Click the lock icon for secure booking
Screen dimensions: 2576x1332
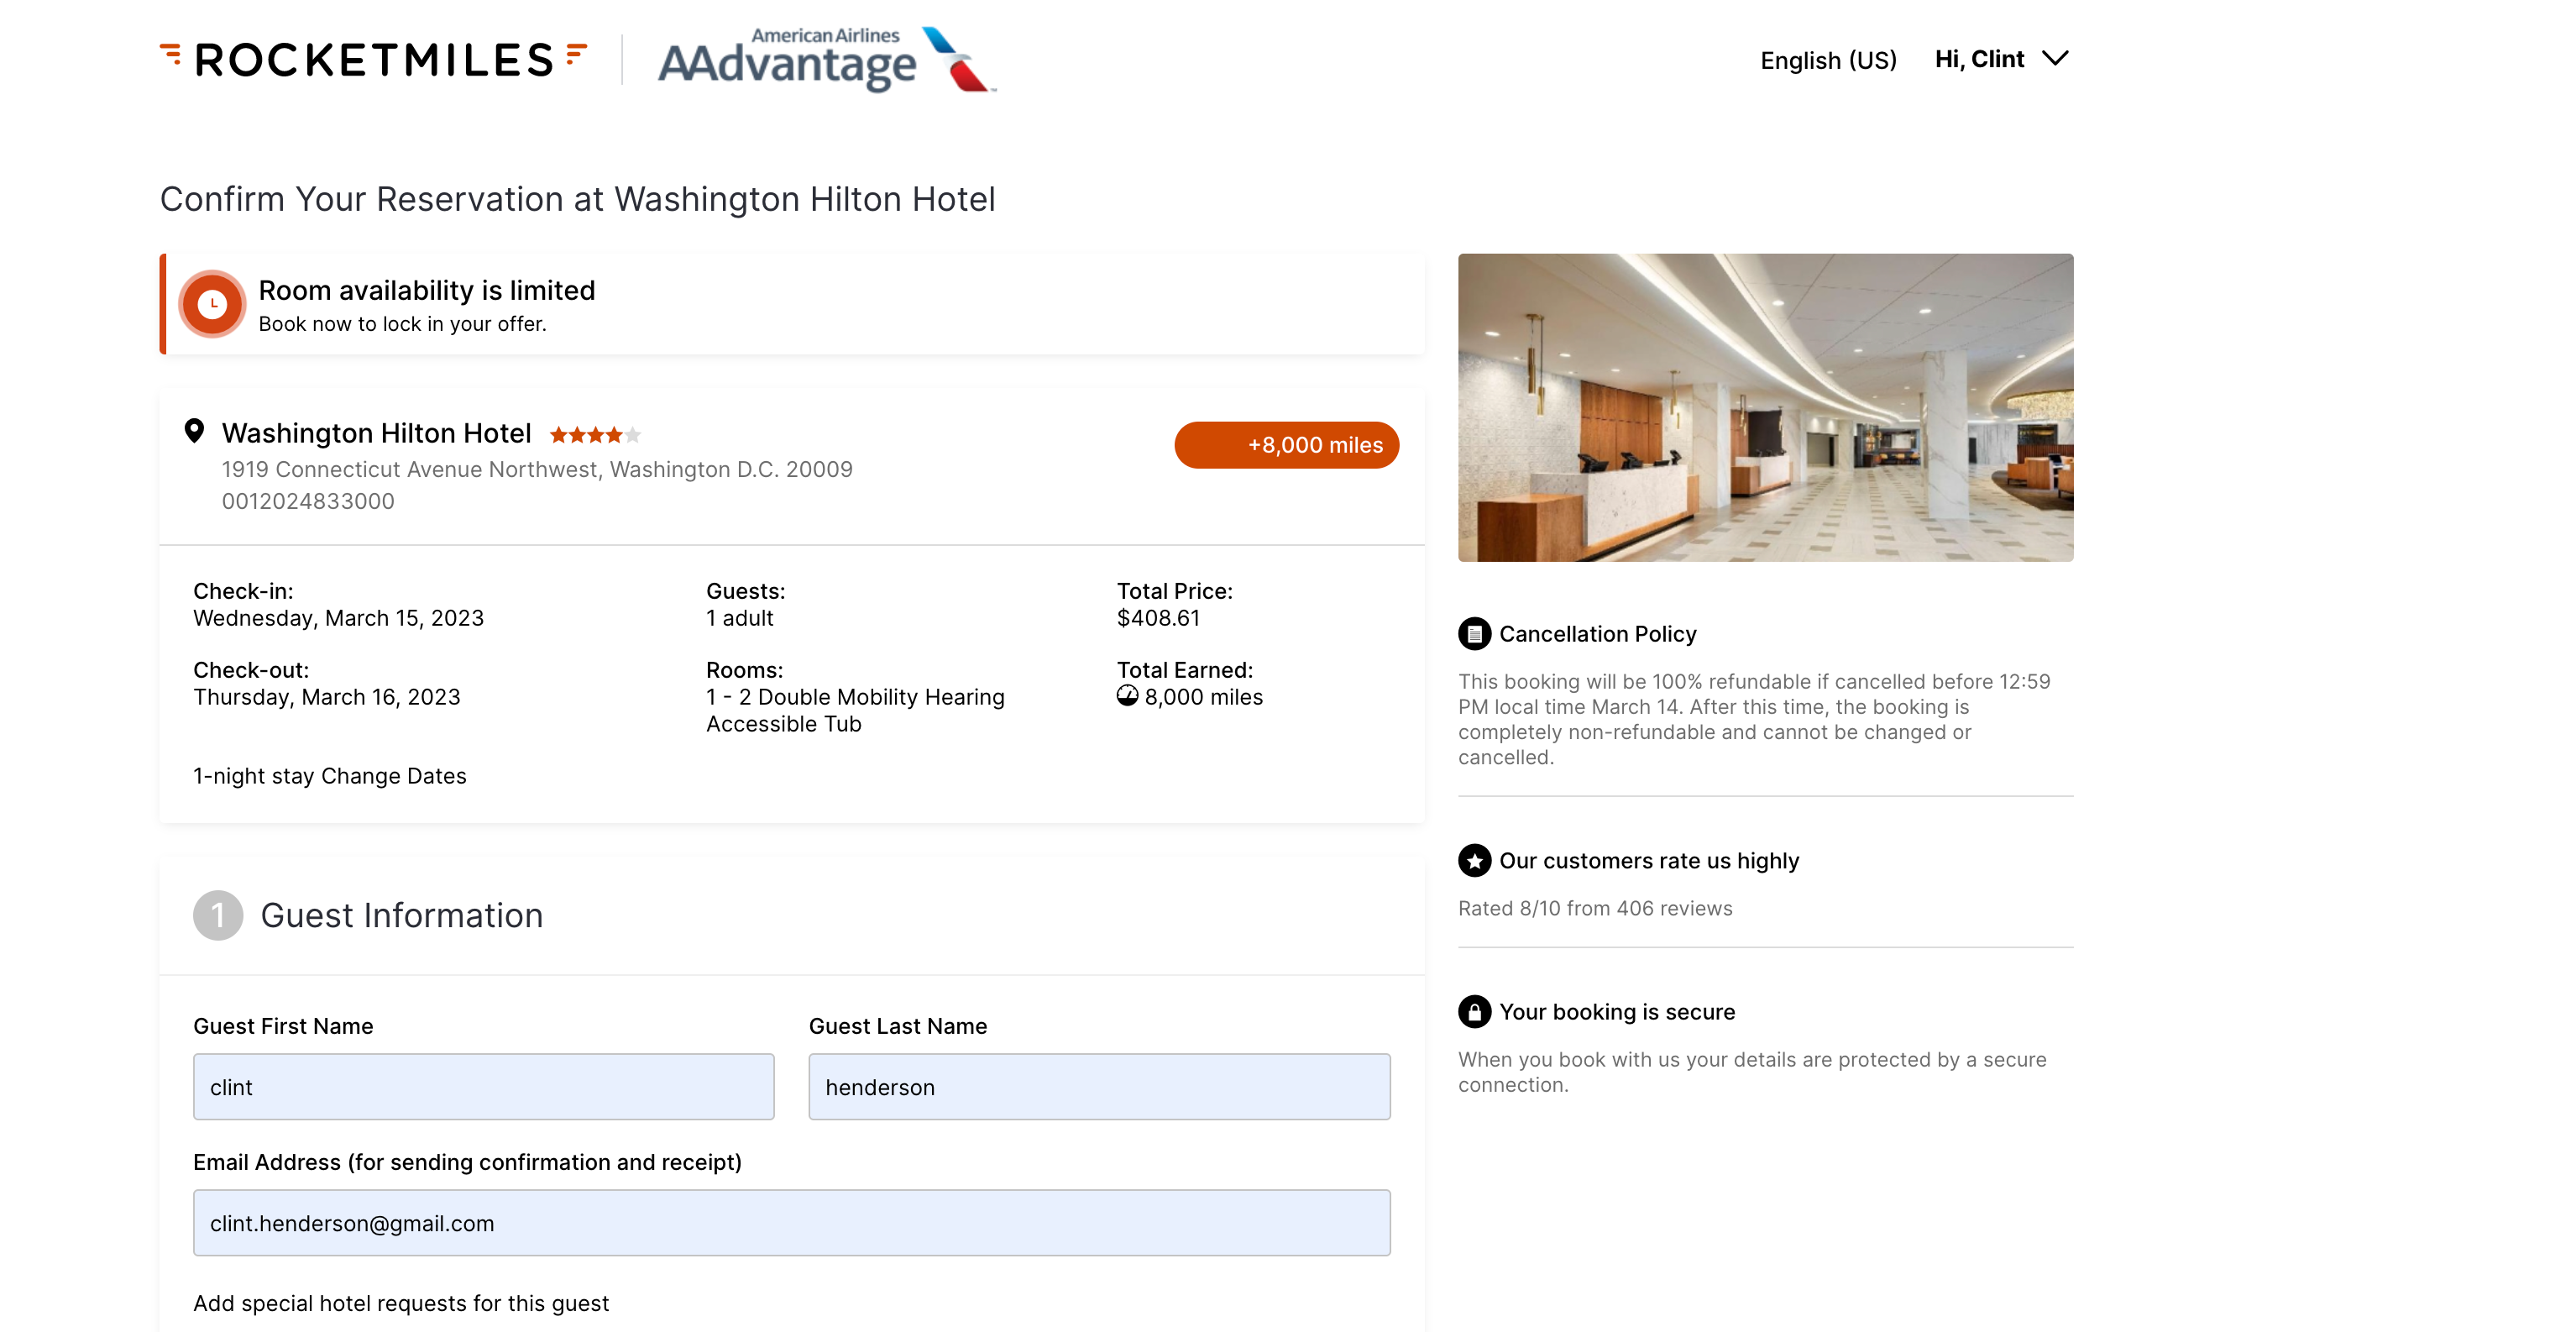(x=1474, y=1012)
